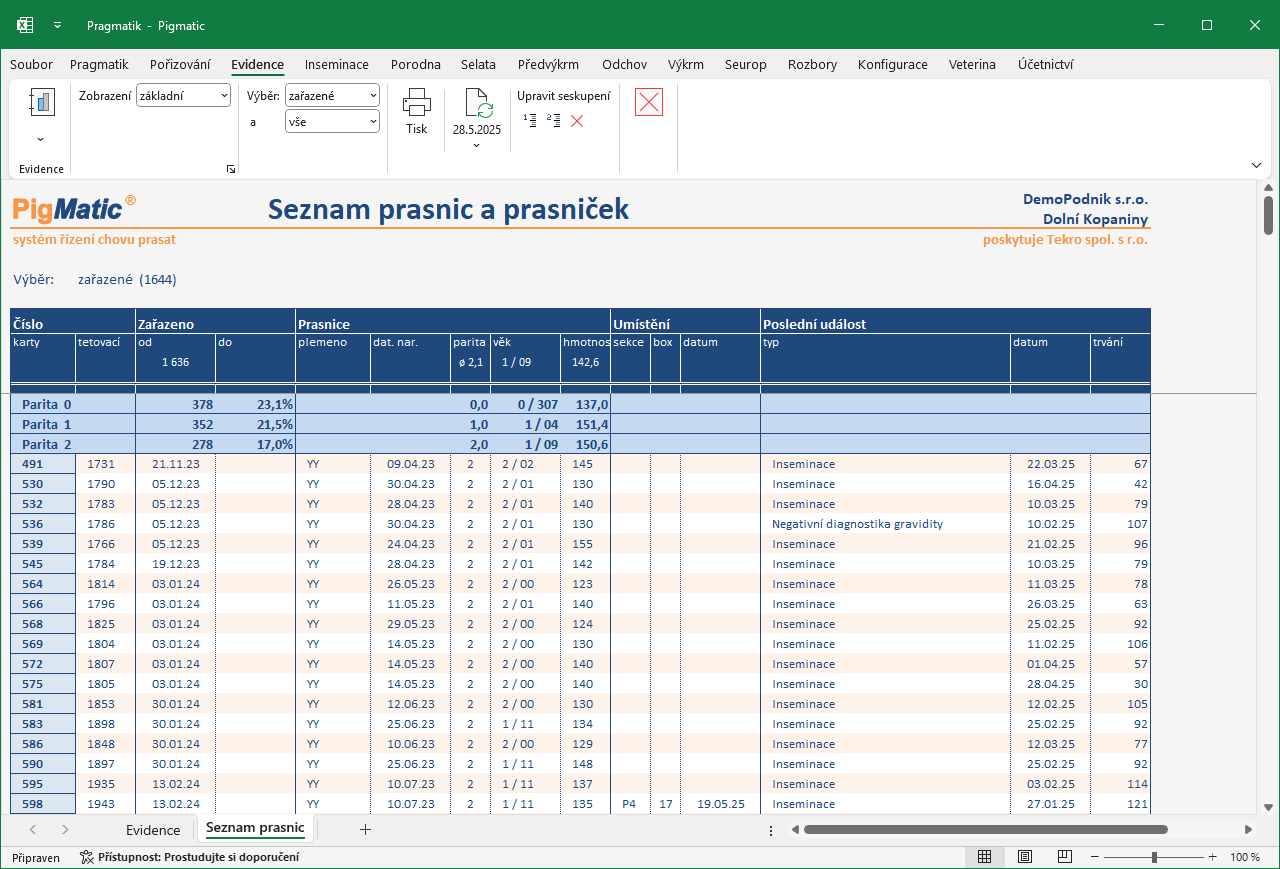Switch to the Evidence sheet tab
The width and height of the screenshot is (1280, 869).
click(x=153, y=830)
